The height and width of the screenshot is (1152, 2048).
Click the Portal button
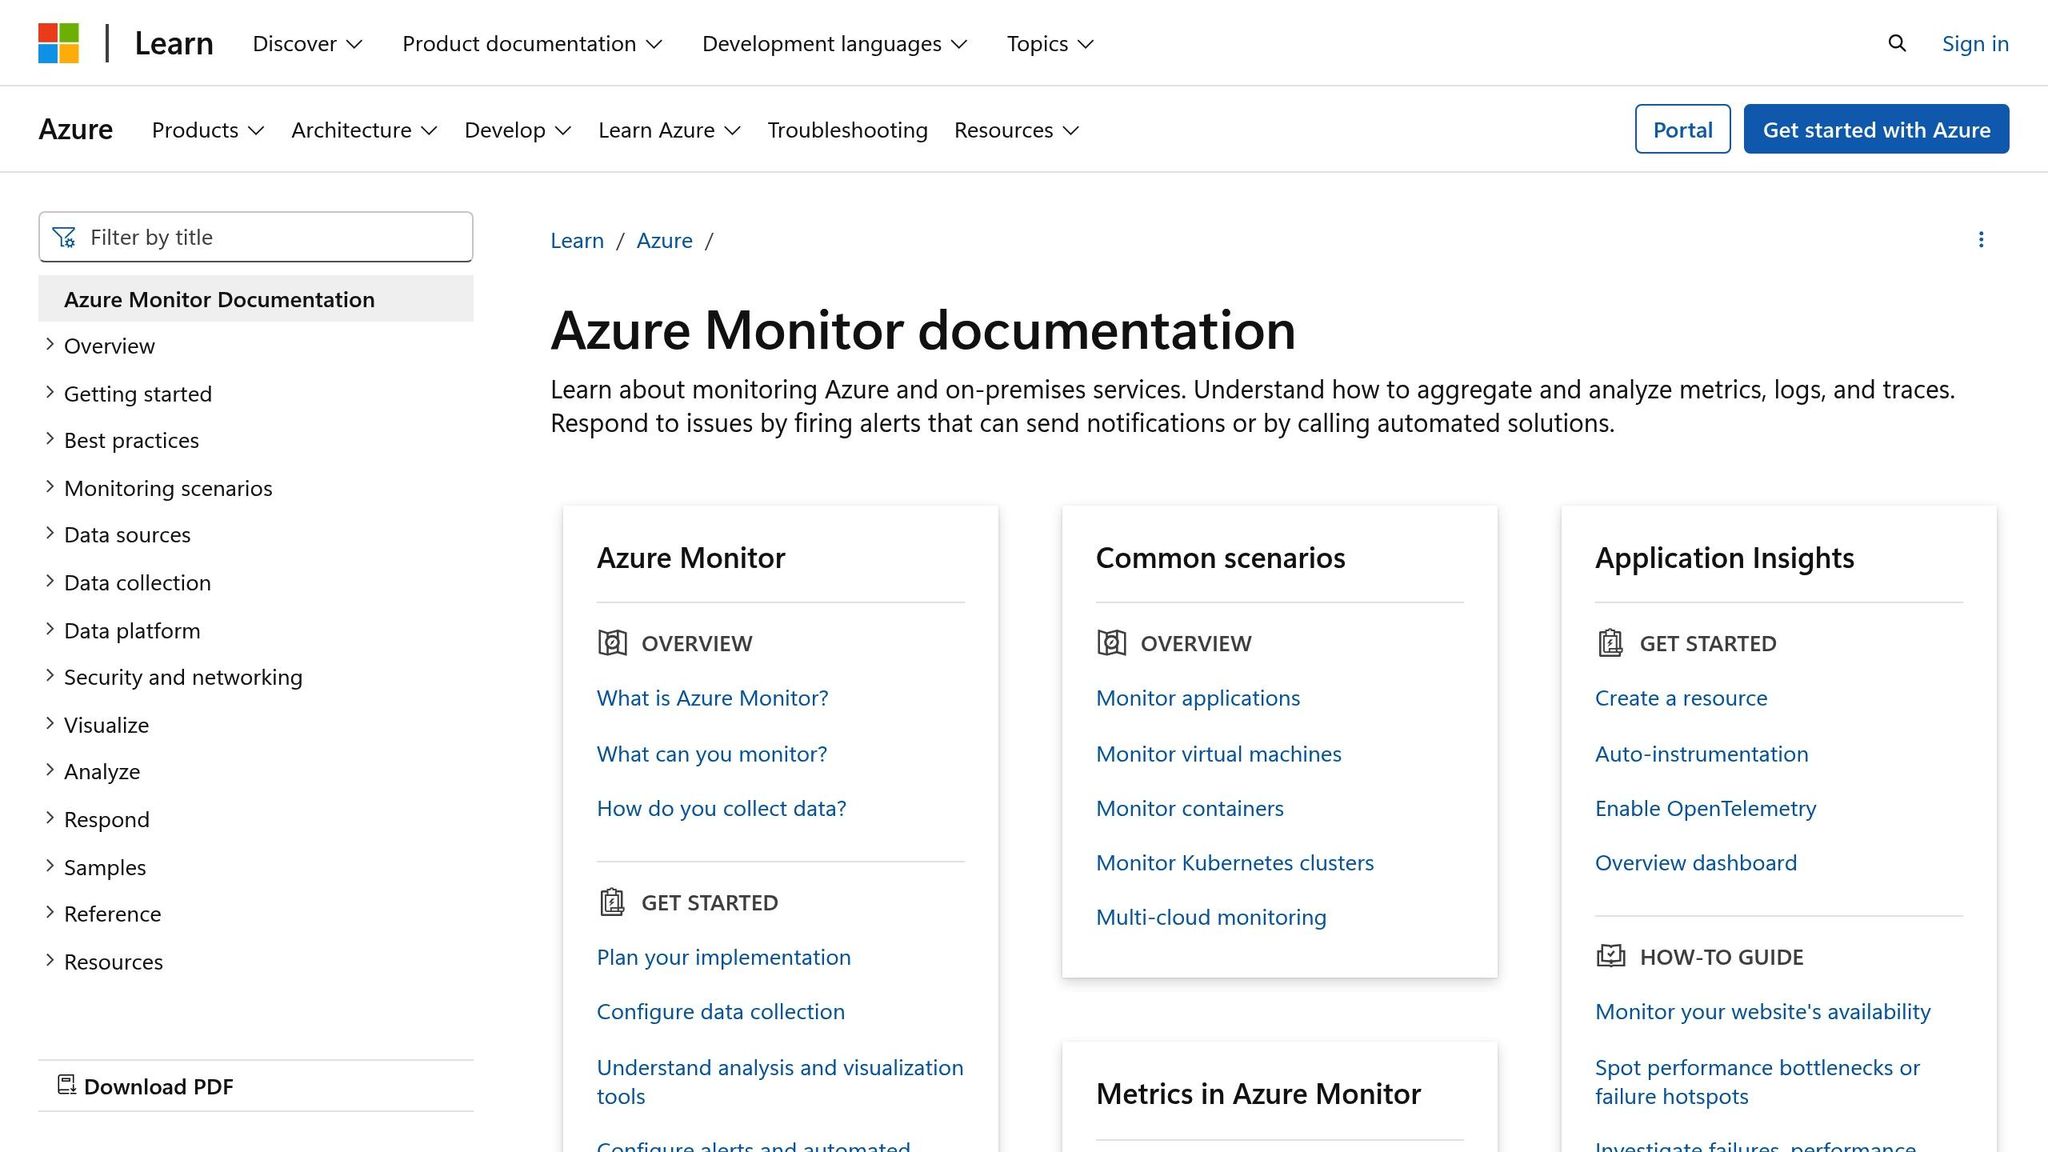coord(1682,129)
